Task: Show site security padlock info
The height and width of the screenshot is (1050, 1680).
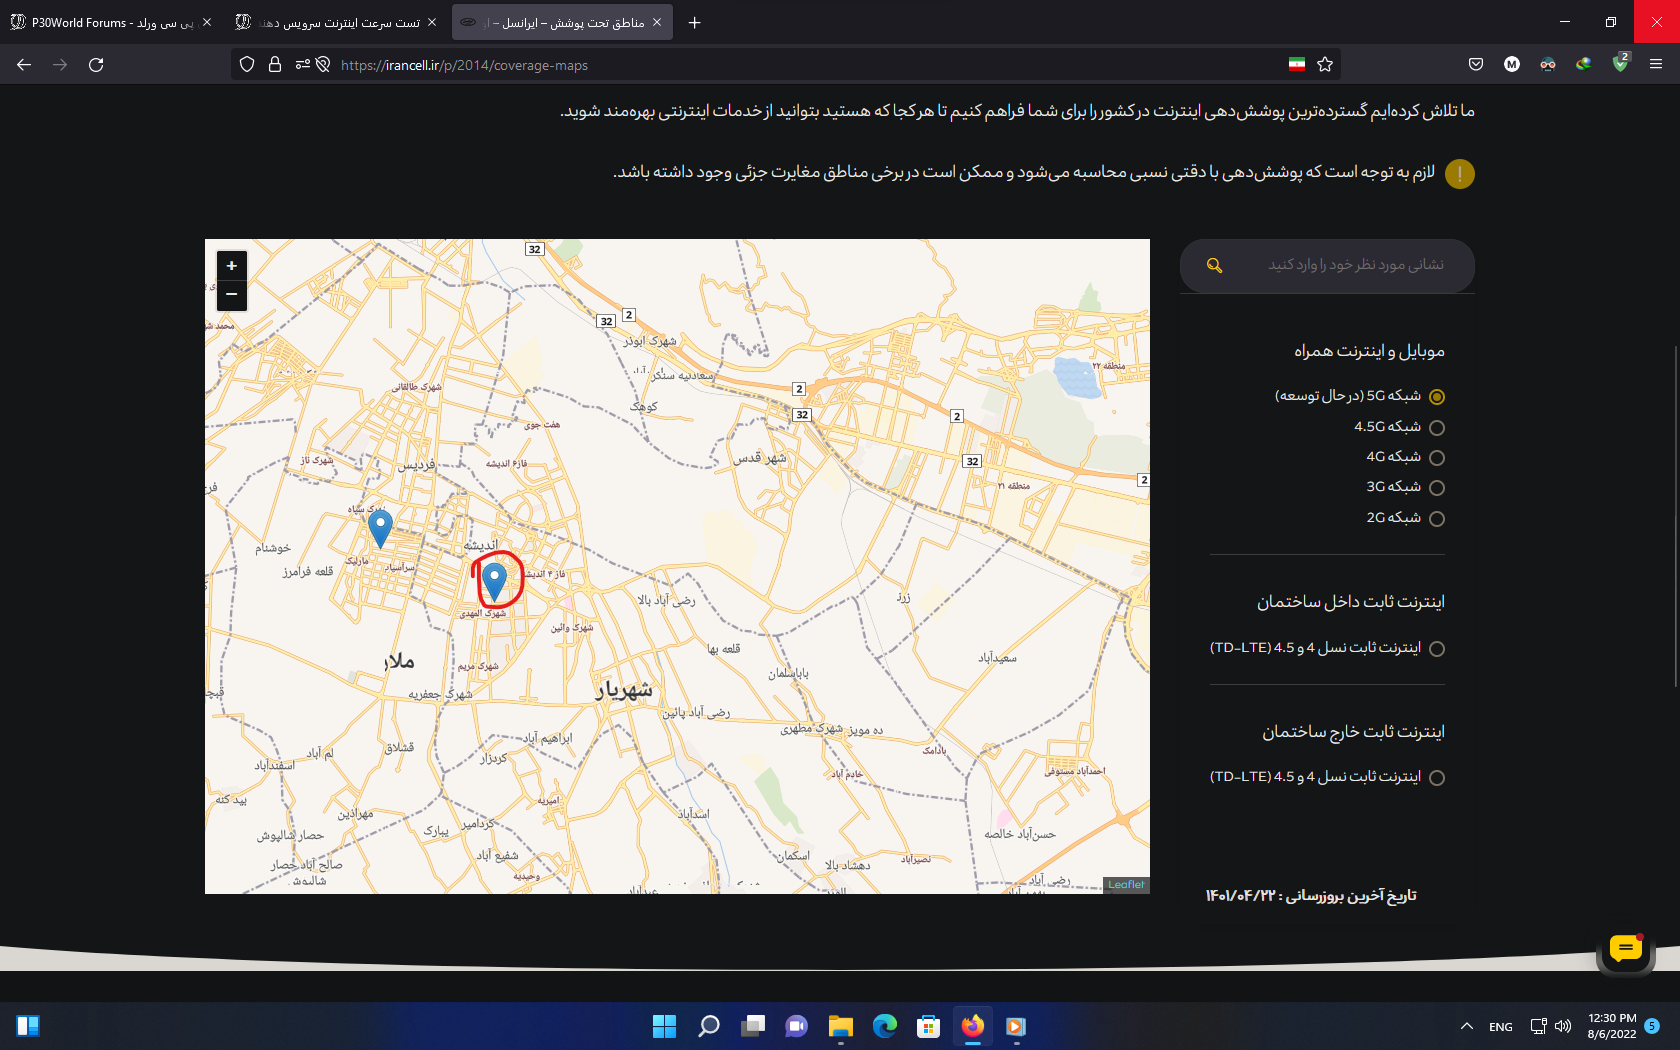Action: click(275, 64)
